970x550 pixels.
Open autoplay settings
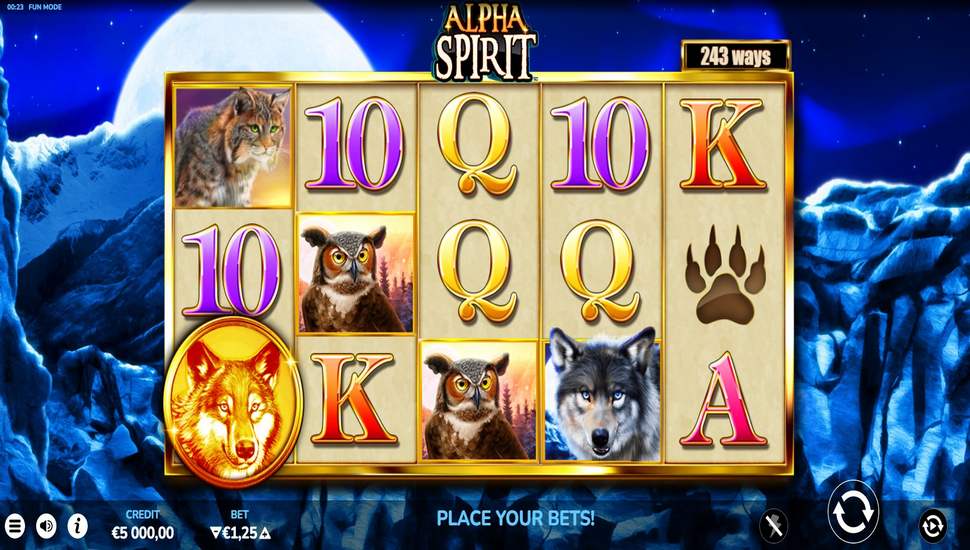pyautogui.click(x=933, y=525)
